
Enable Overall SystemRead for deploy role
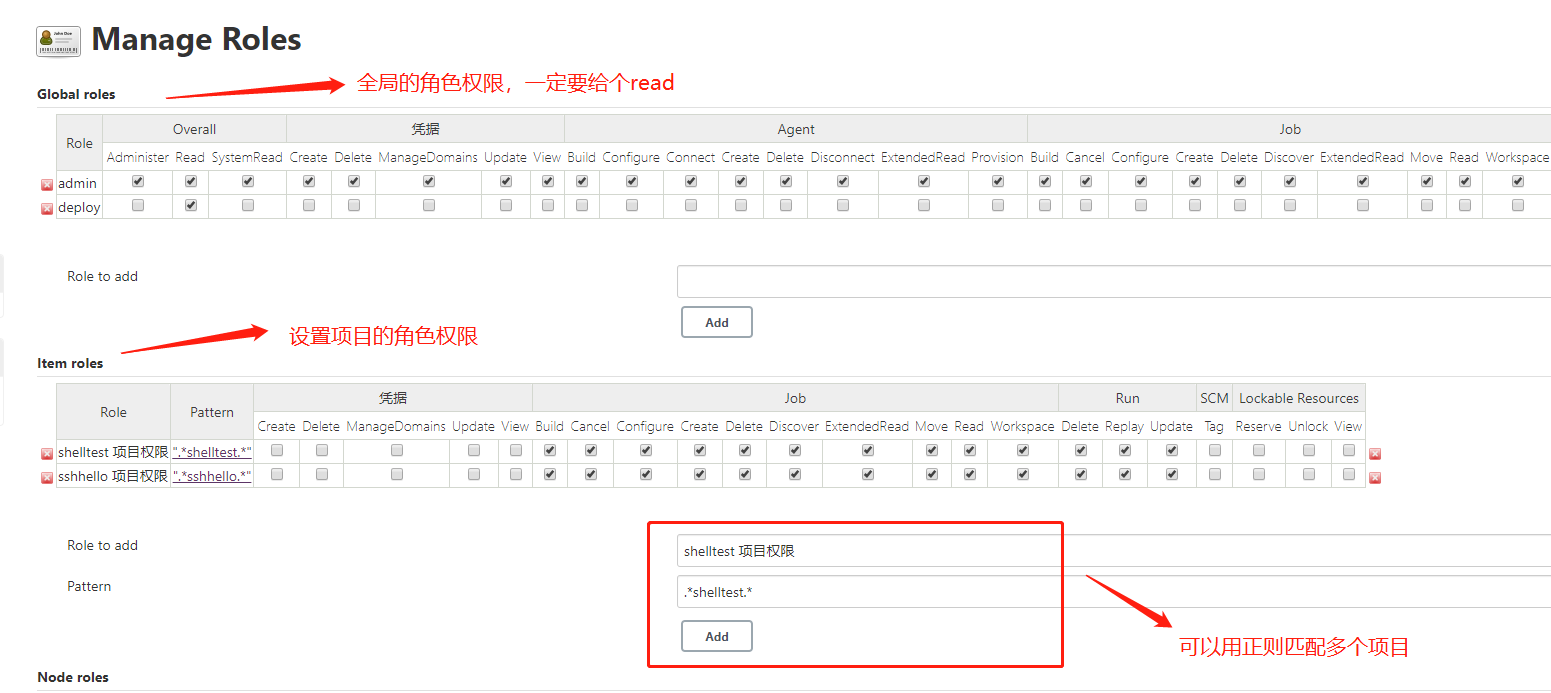(248, 205)
